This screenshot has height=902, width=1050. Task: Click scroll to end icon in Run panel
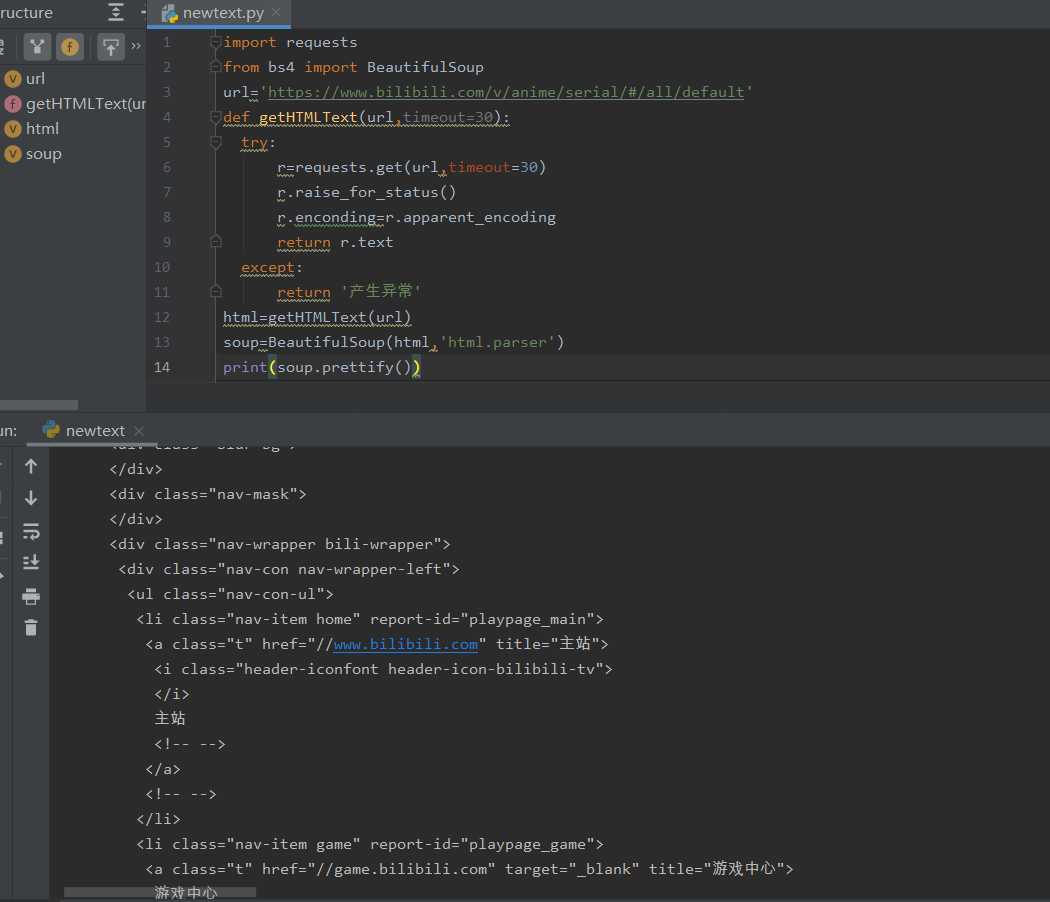tap(31, 562)
